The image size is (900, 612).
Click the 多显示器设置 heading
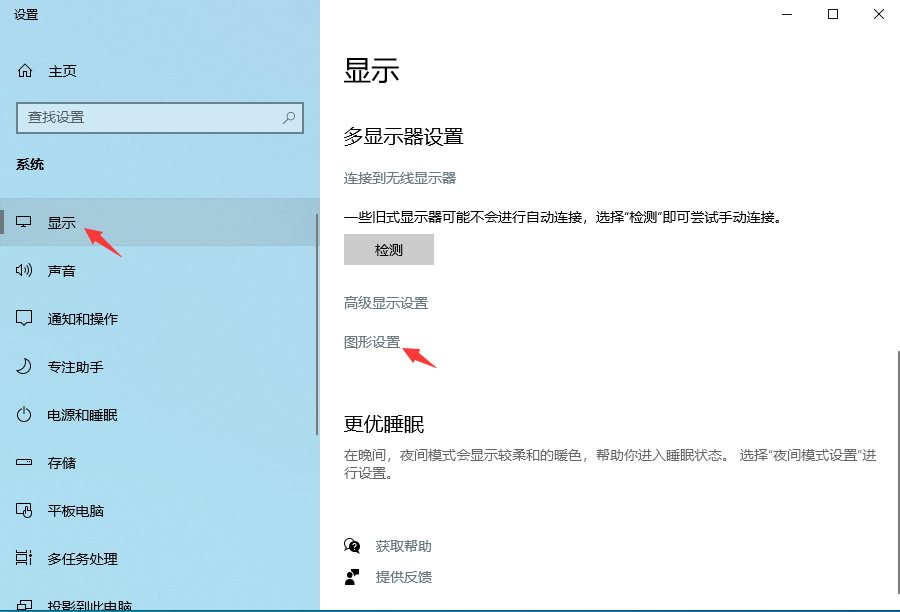(x=404, y=137)
